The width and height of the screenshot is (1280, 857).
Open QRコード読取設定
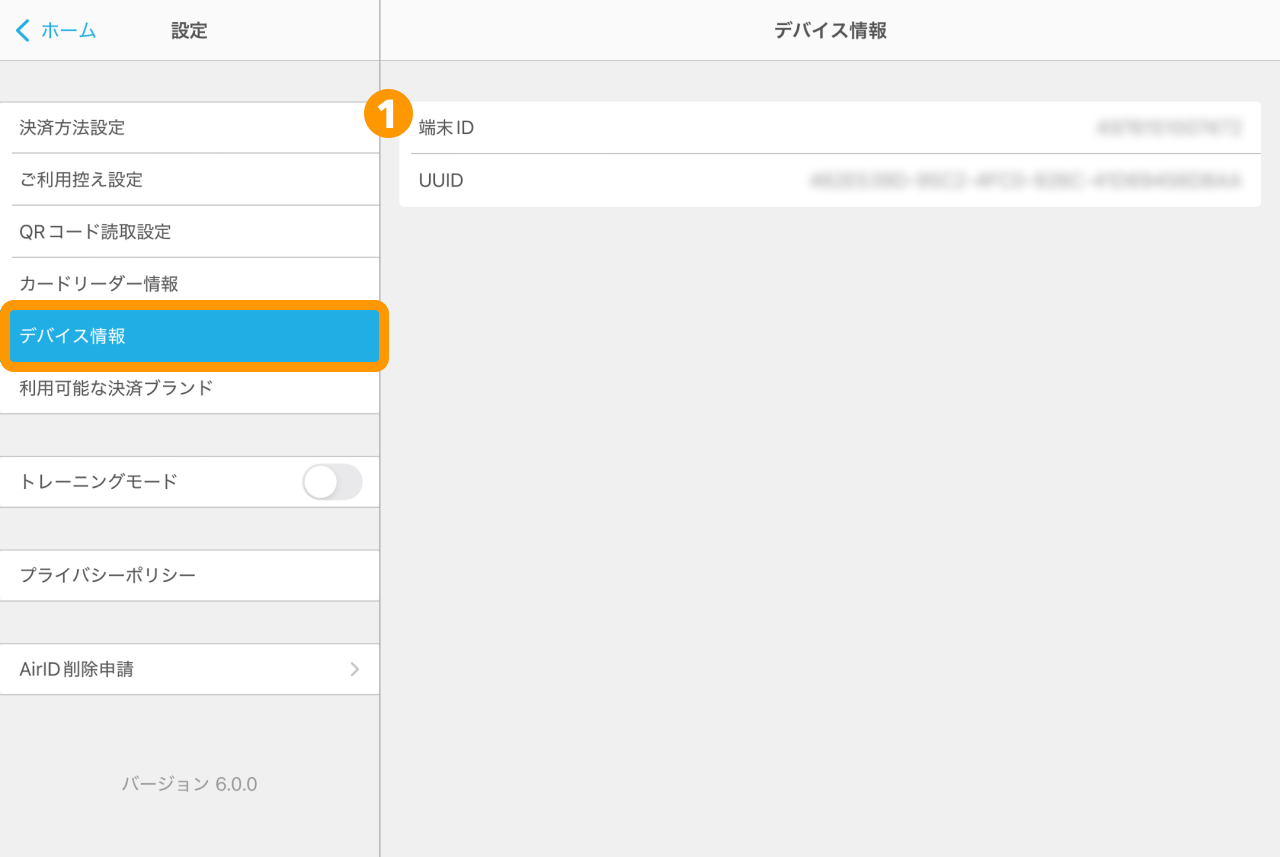[x=95, y=232]
